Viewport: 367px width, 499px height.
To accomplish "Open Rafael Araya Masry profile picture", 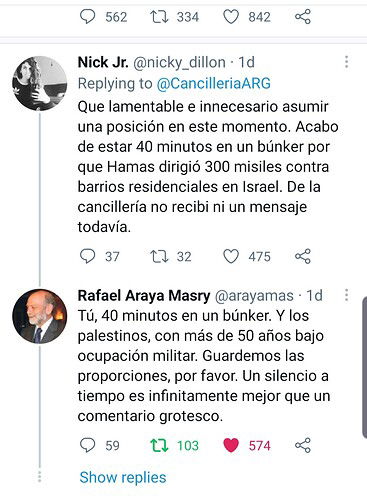I will [x=40, y=316].
